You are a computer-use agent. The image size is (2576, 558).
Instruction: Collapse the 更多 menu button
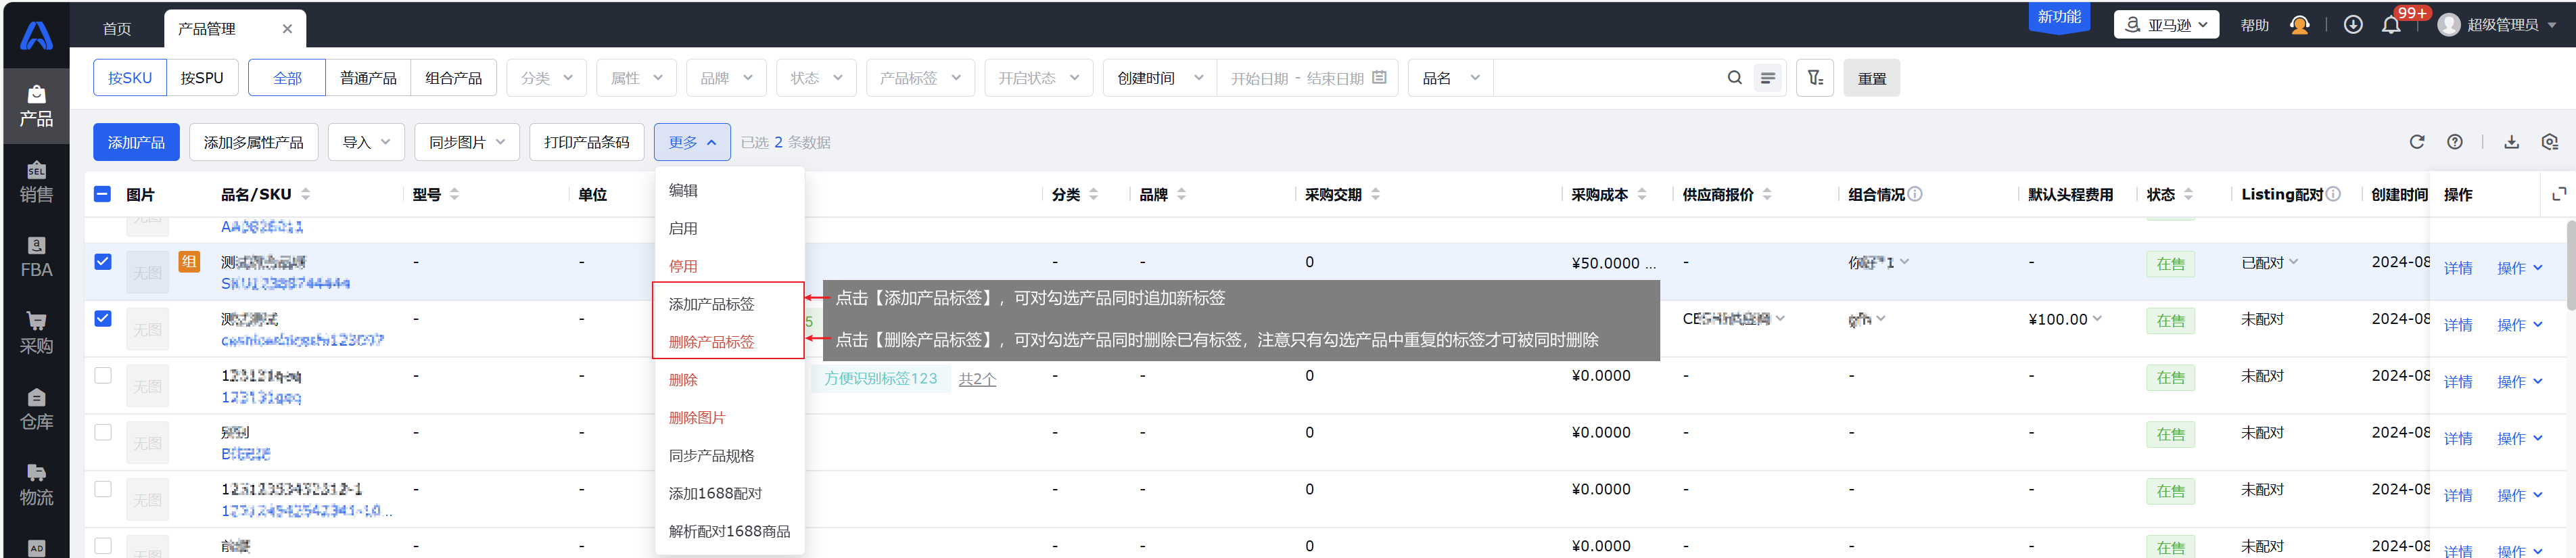[692, 142]
